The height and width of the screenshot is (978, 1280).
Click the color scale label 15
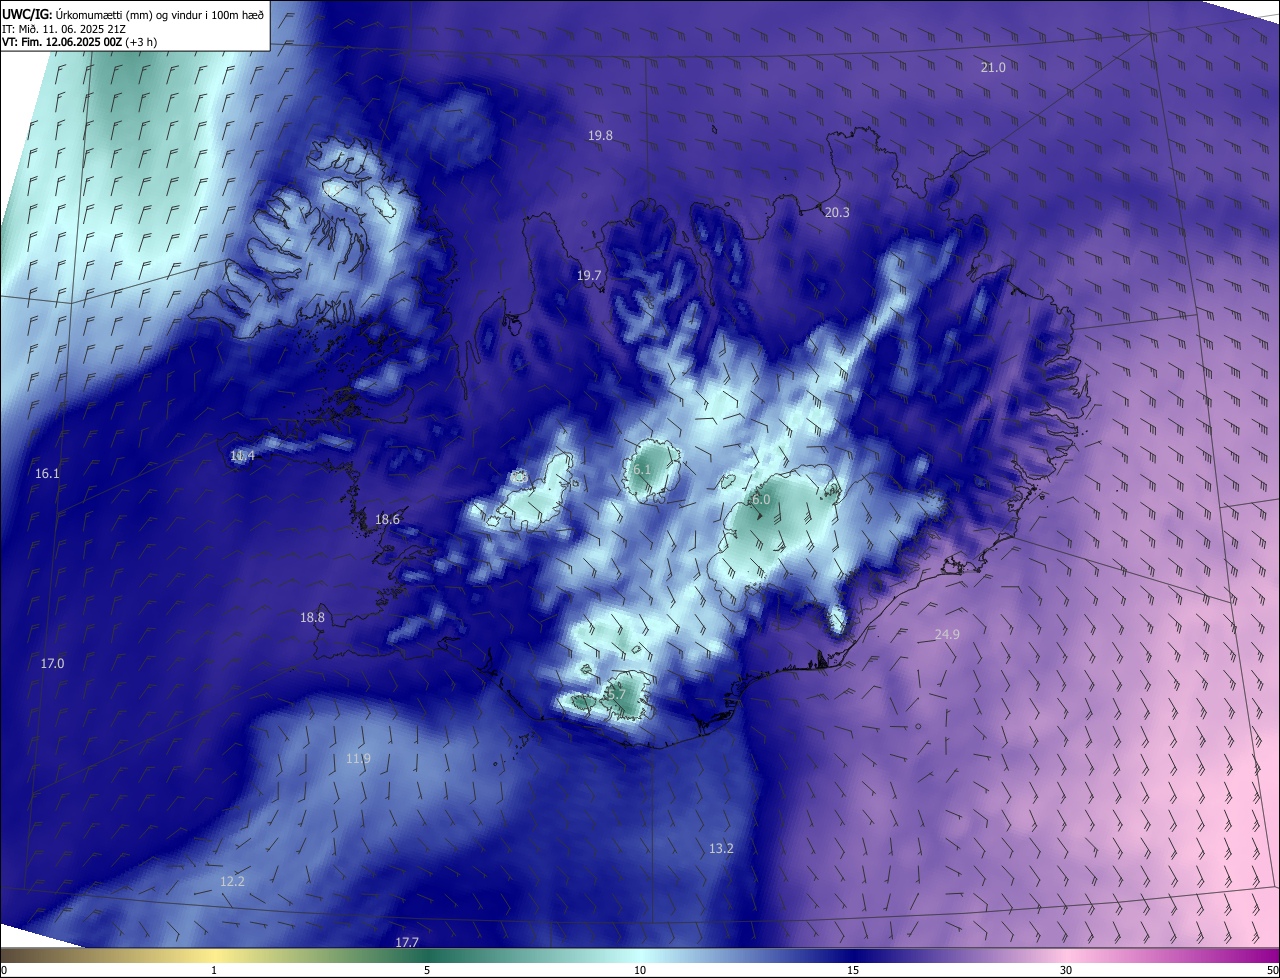[853, 970]
